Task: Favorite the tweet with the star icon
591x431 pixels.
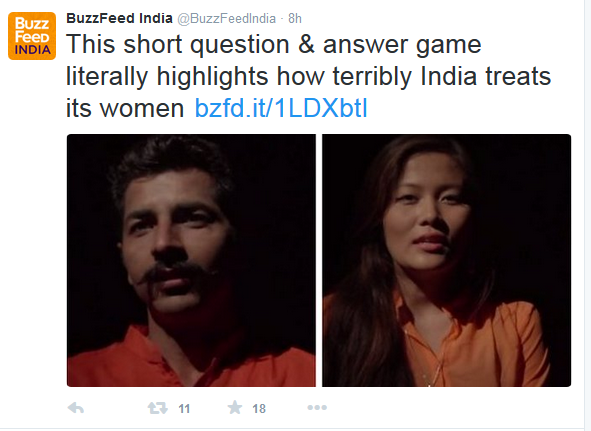Action: click(x=235, y=407)
